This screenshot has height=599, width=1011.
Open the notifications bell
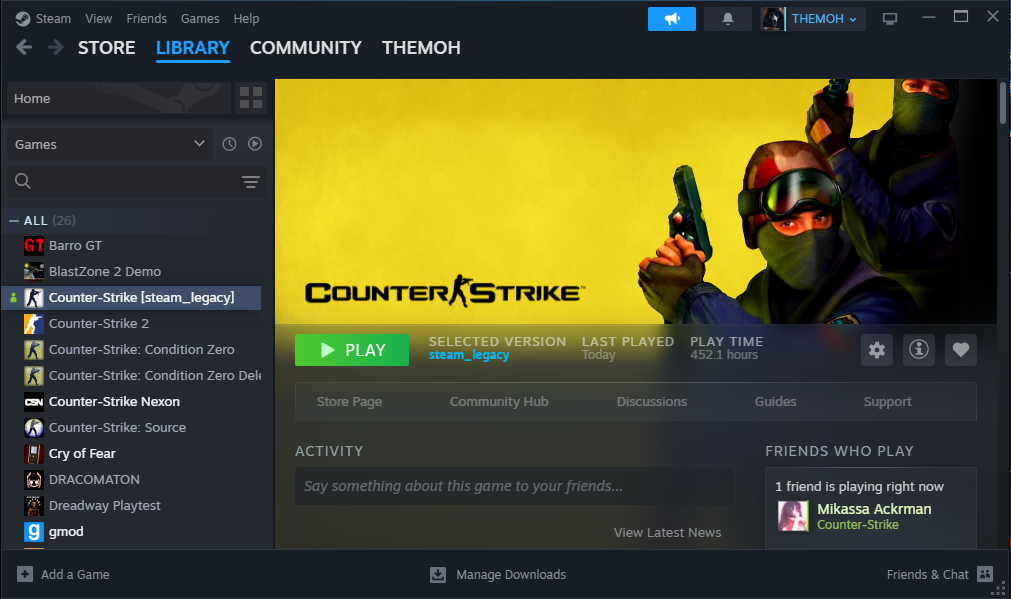[x=727, y=19]
